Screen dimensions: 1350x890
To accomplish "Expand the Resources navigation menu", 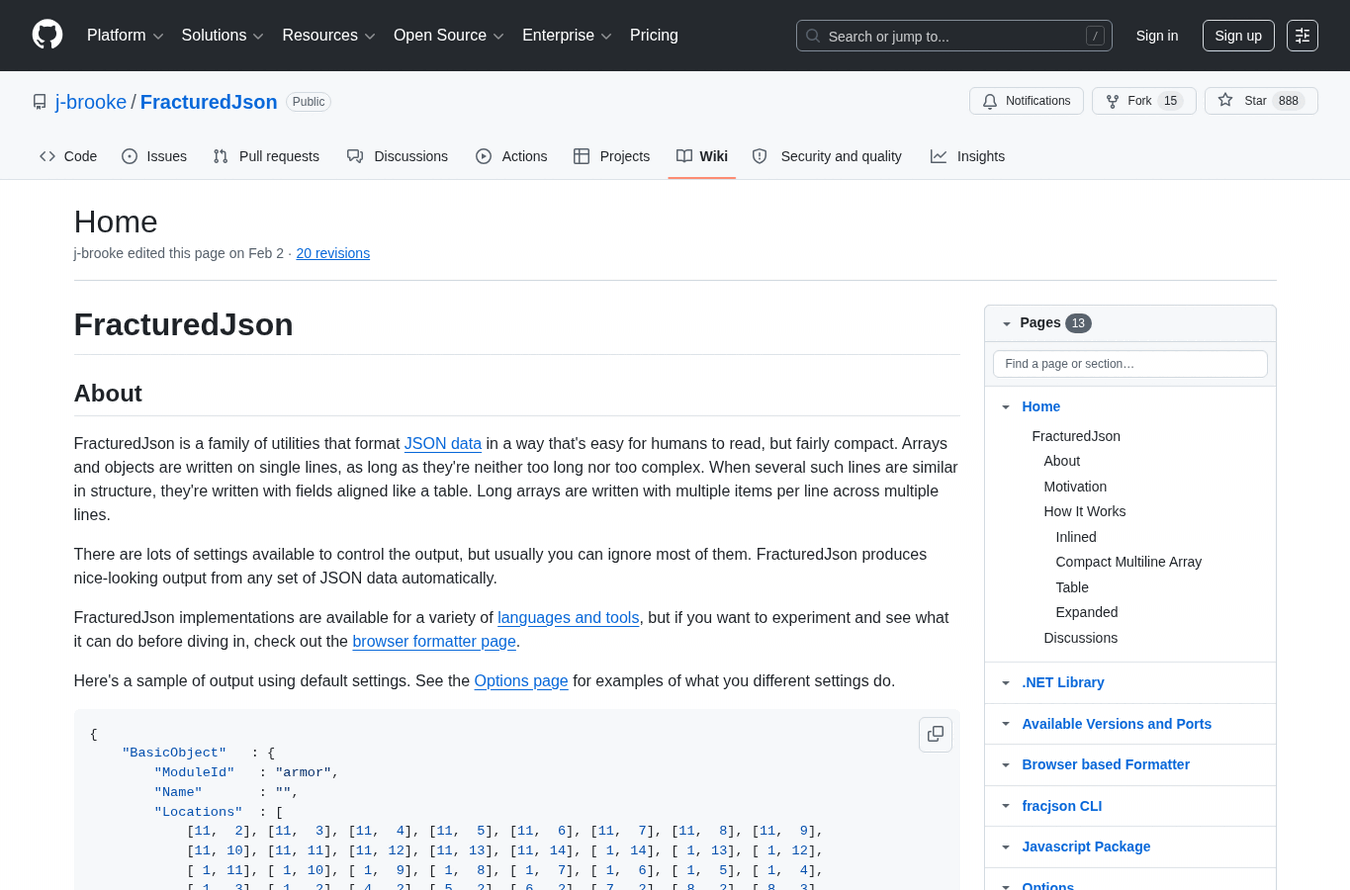I will pyautogui.click(x=328, y=35).
